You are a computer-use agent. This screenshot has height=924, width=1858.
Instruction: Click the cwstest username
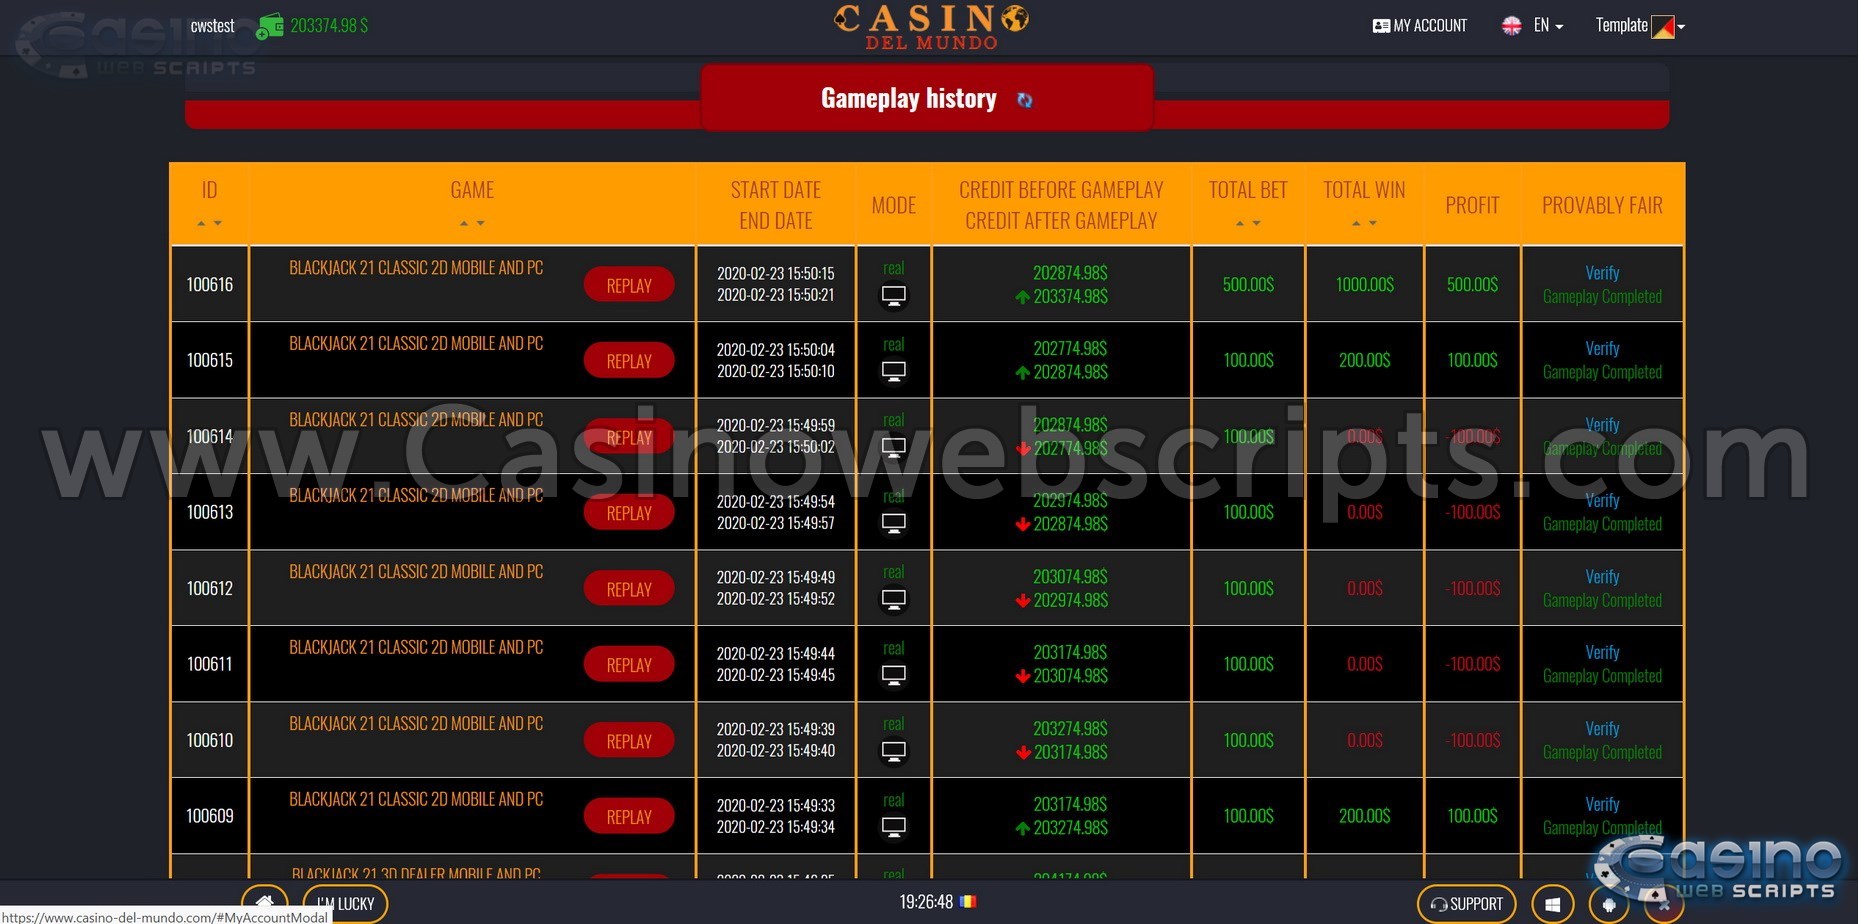[212, 26]
